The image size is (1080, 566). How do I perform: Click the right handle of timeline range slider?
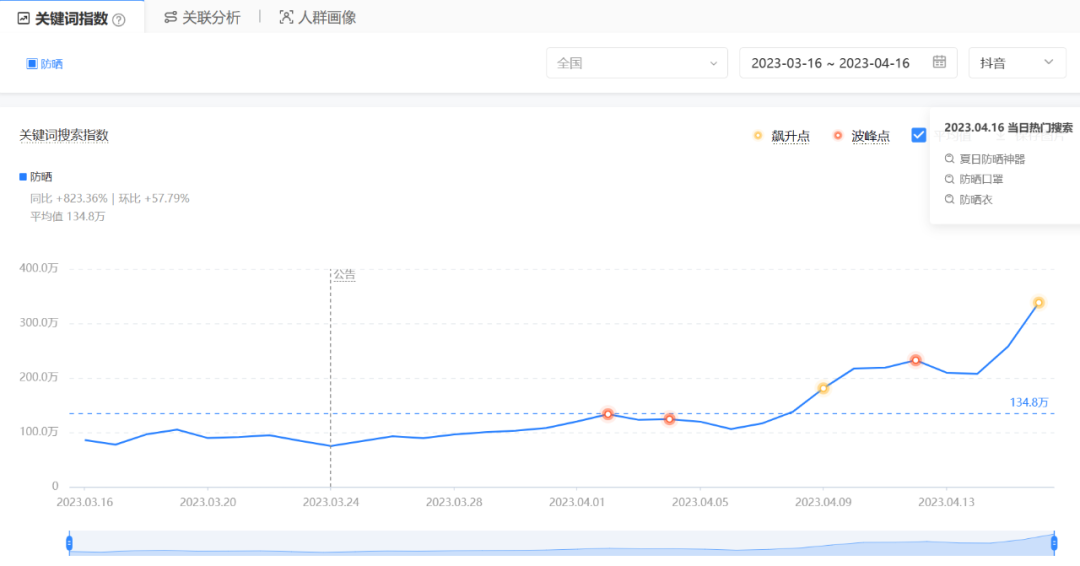tap(1054, 542)
